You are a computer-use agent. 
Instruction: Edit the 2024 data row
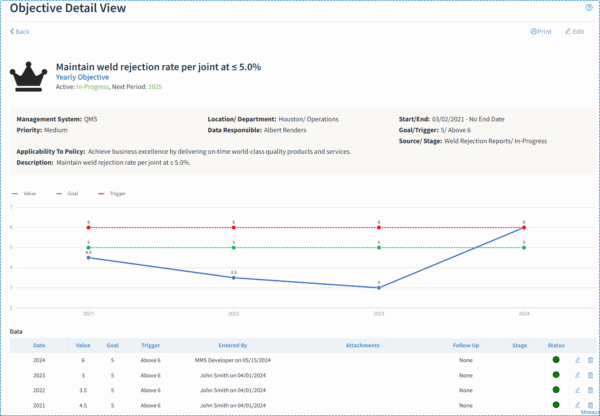577,360
